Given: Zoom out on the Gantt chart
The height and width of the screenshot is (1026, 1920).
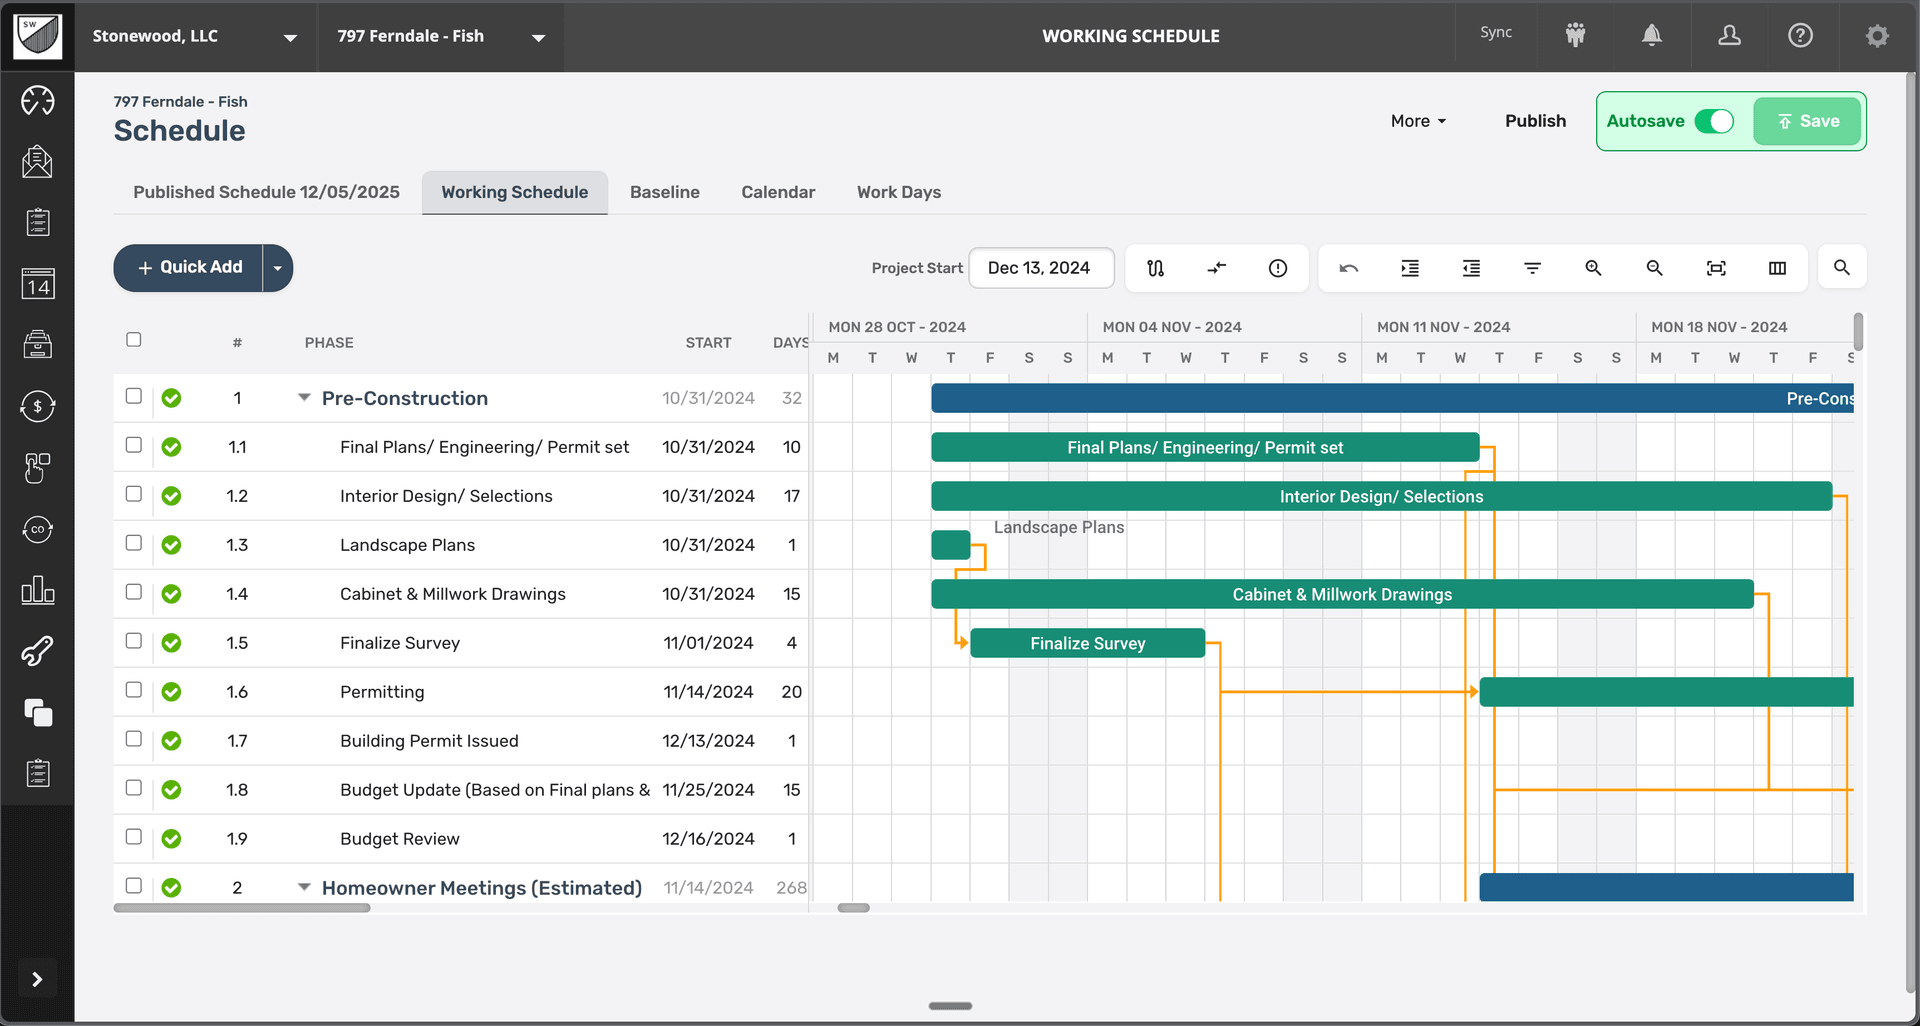Looking at the screenshot, I should tap(1654, 268).
